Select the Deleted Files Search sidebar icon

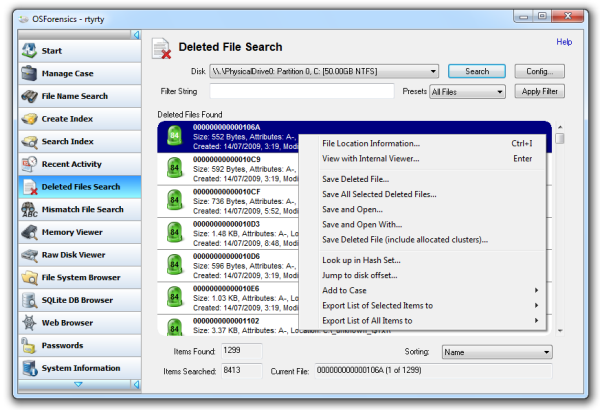click(29, 187)
